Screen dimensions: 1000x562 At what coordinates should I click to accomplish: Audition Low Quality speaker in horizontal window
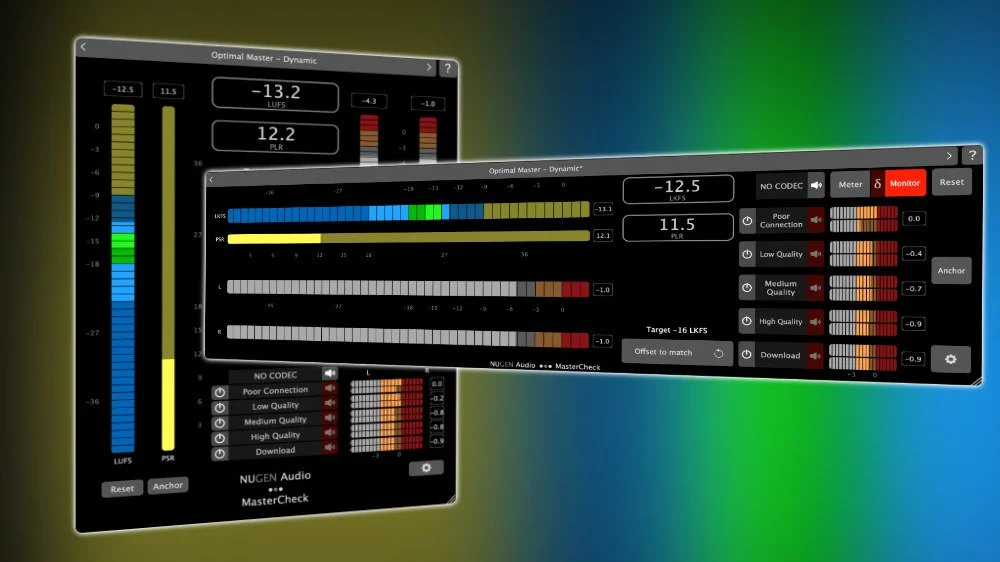pyautogui.click(x=816, y=254)
